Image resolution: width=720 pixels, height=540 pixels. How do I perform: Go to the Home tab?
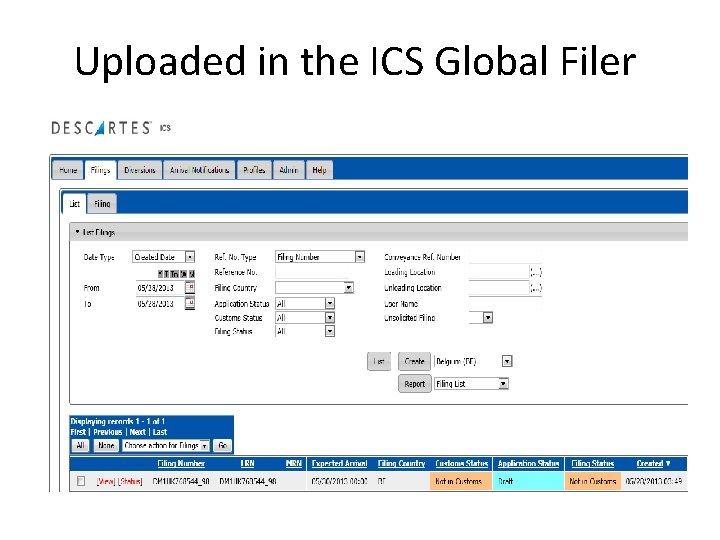pos(68,170)
